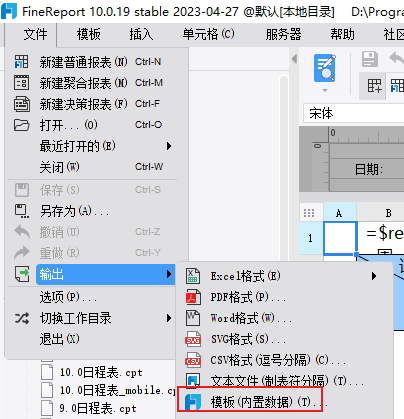The image size is (404, 419).
Task: Click the add grid report toolbar icon
Action: click(x=375, y=86)
